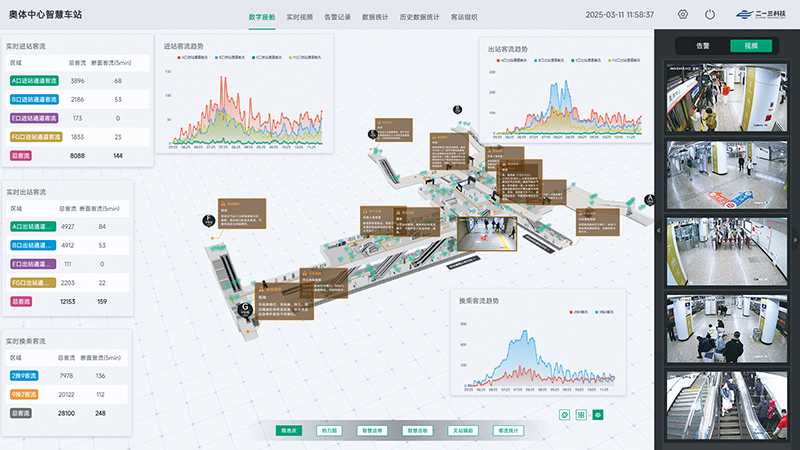The image size is (800, 450).
Task: Select the G entrance marker on map
Action: [x=246, y=308]
